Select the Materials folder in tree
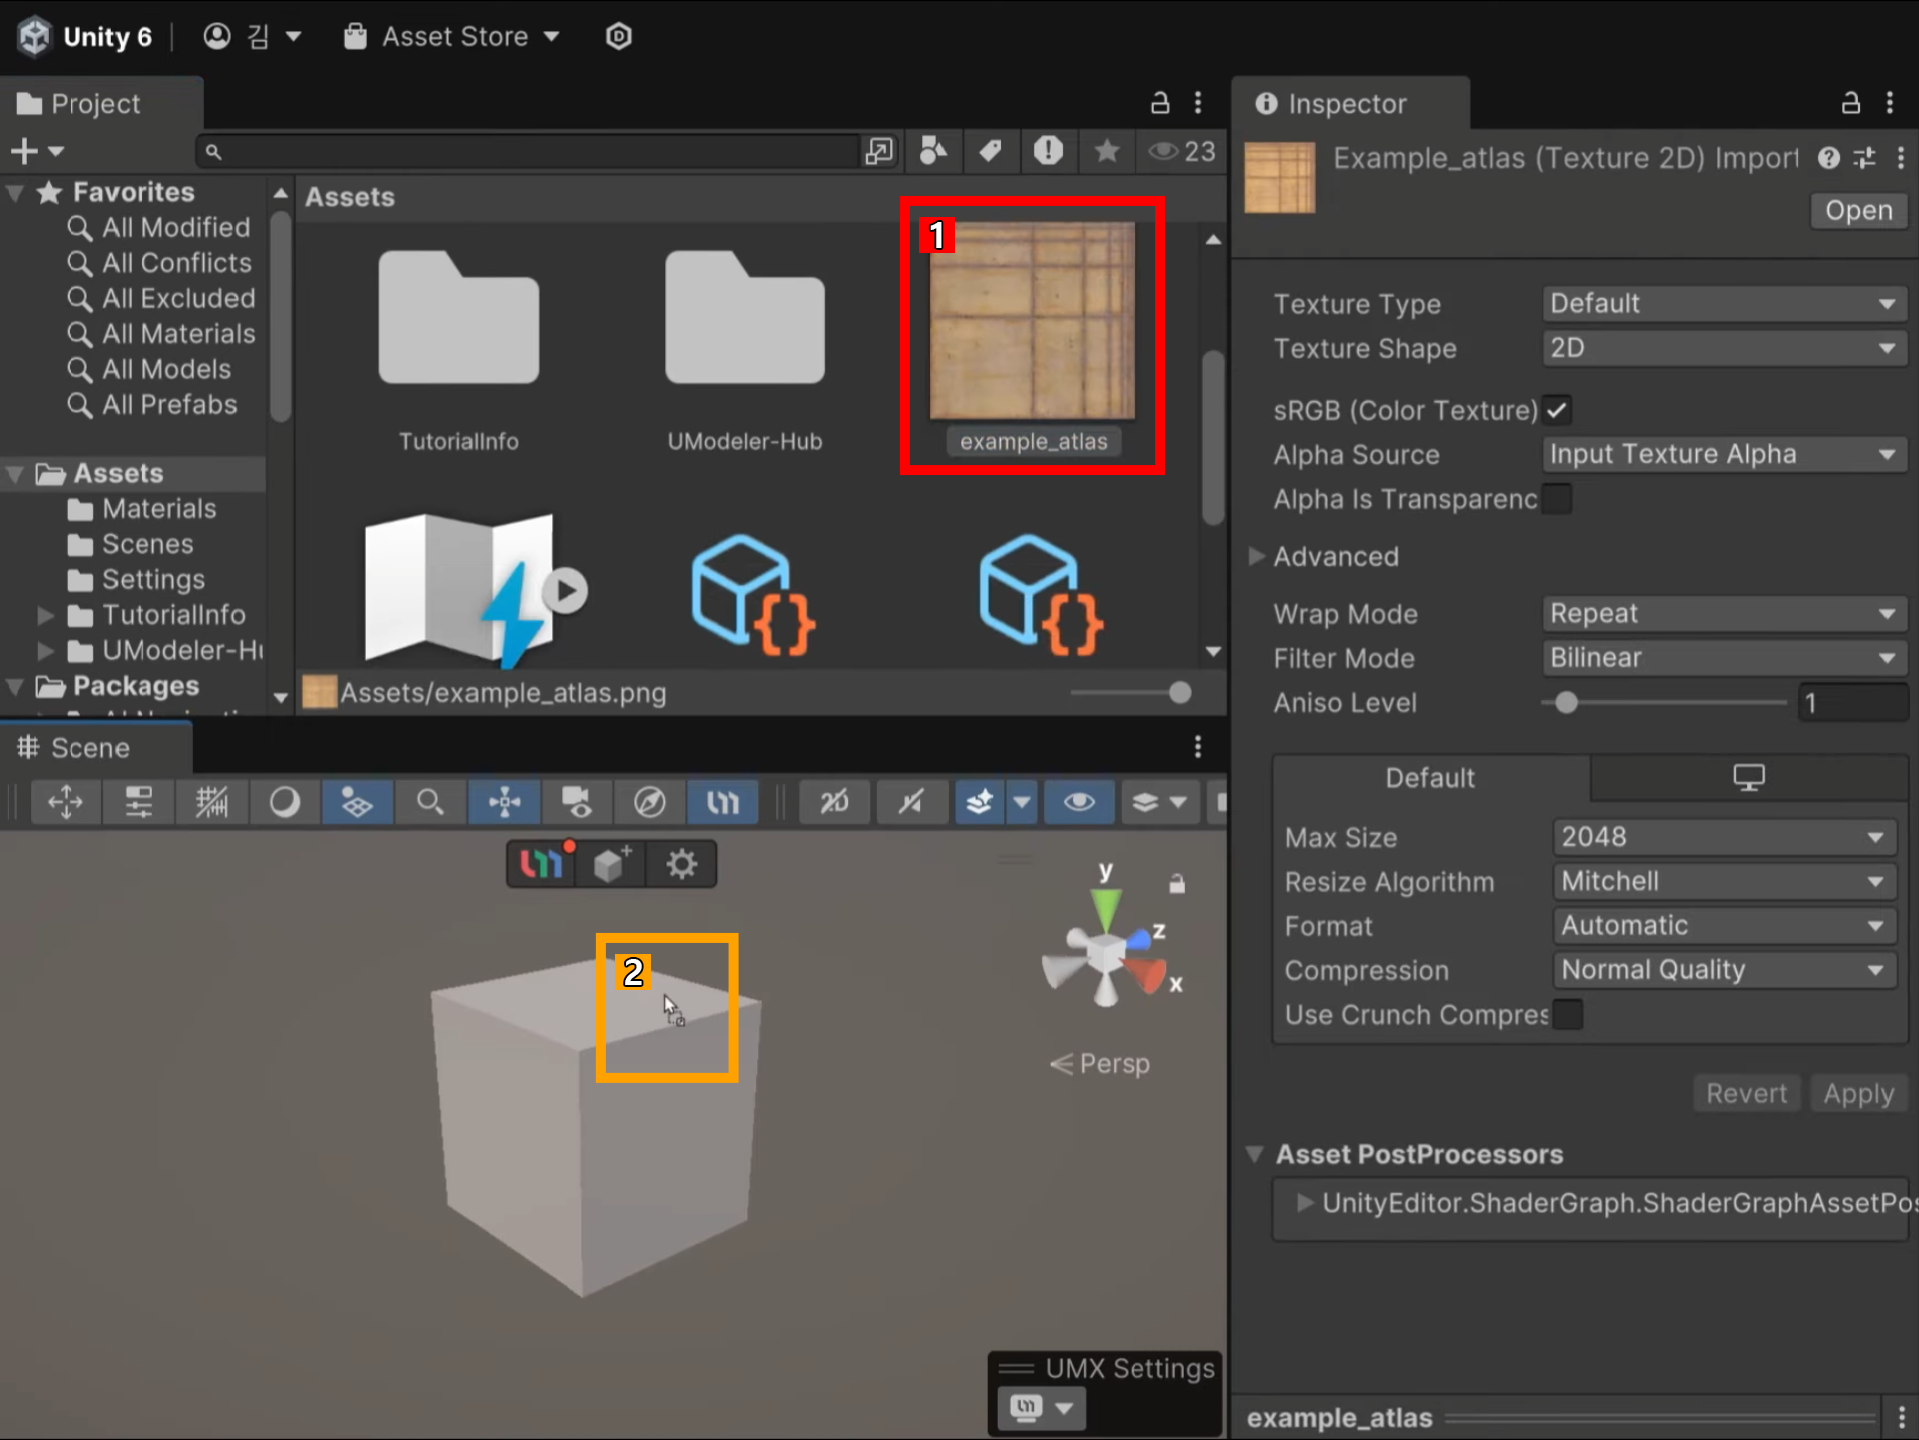 tap(158, 509)
